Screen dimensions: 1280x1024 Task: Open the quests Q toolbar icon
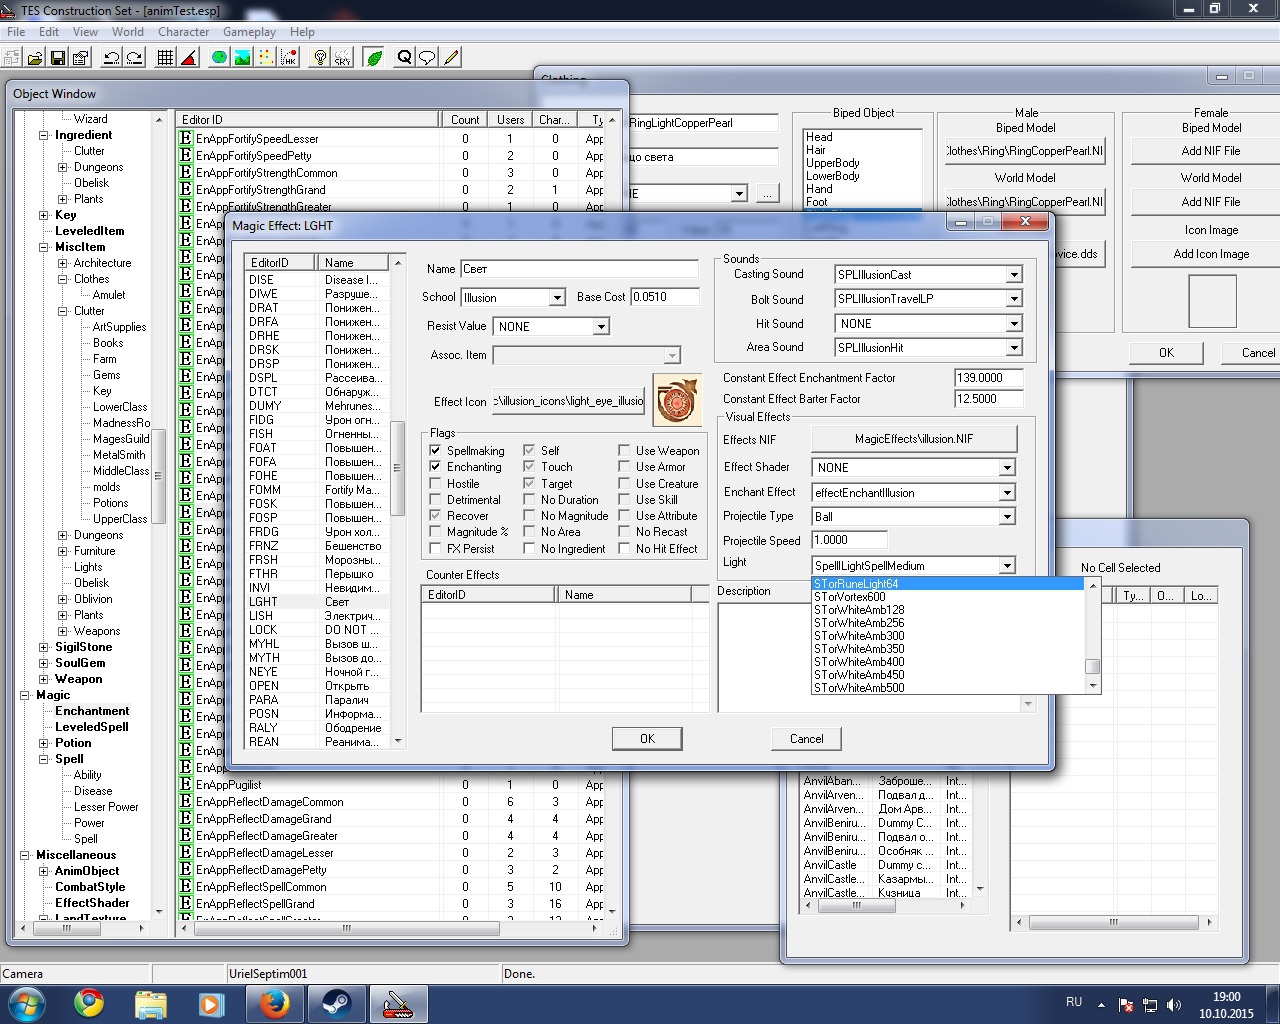(x=405, y=58)
